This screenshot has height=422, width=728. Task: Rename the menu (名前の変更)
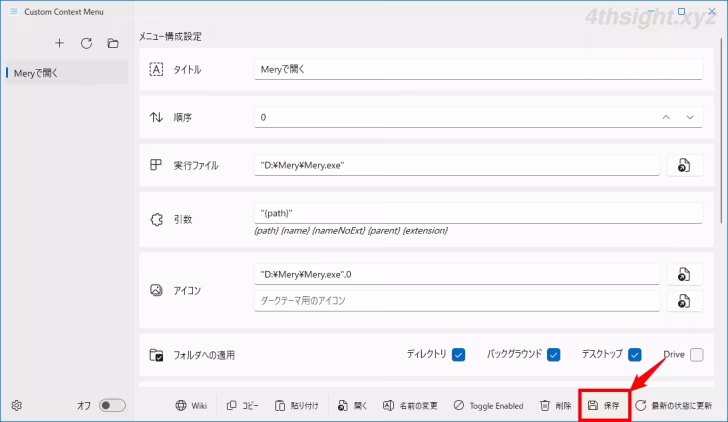click(410, 405)
